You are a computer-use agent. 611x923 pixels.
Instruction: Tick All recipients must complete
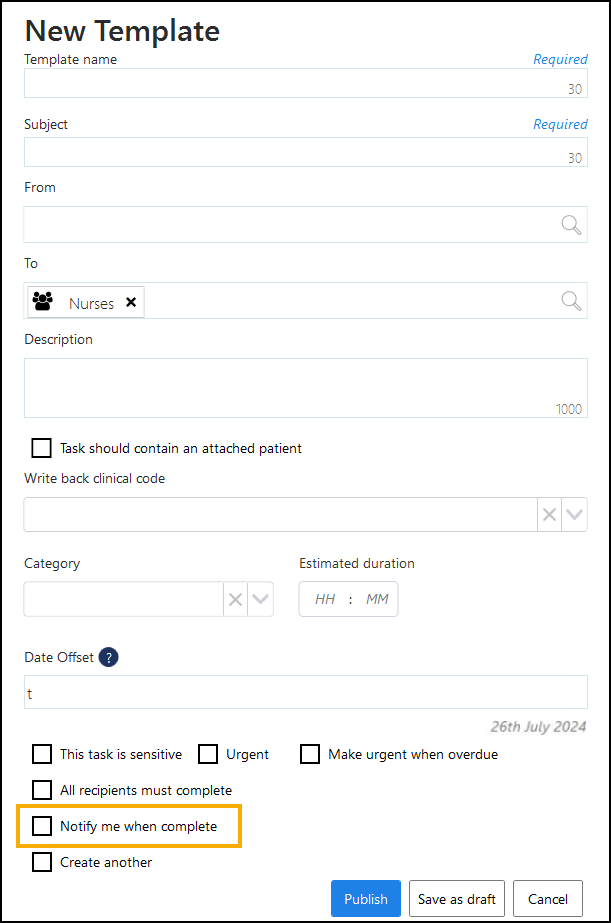[42, 790]
